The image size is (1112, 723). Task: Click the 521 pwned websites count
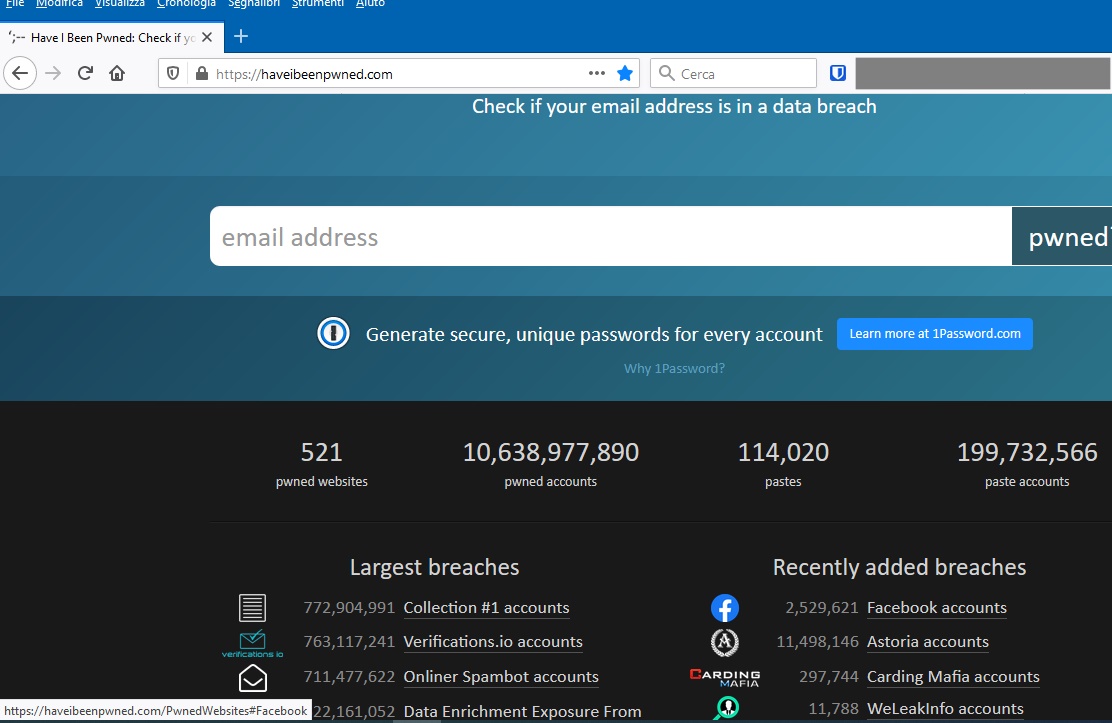point(321,452)
